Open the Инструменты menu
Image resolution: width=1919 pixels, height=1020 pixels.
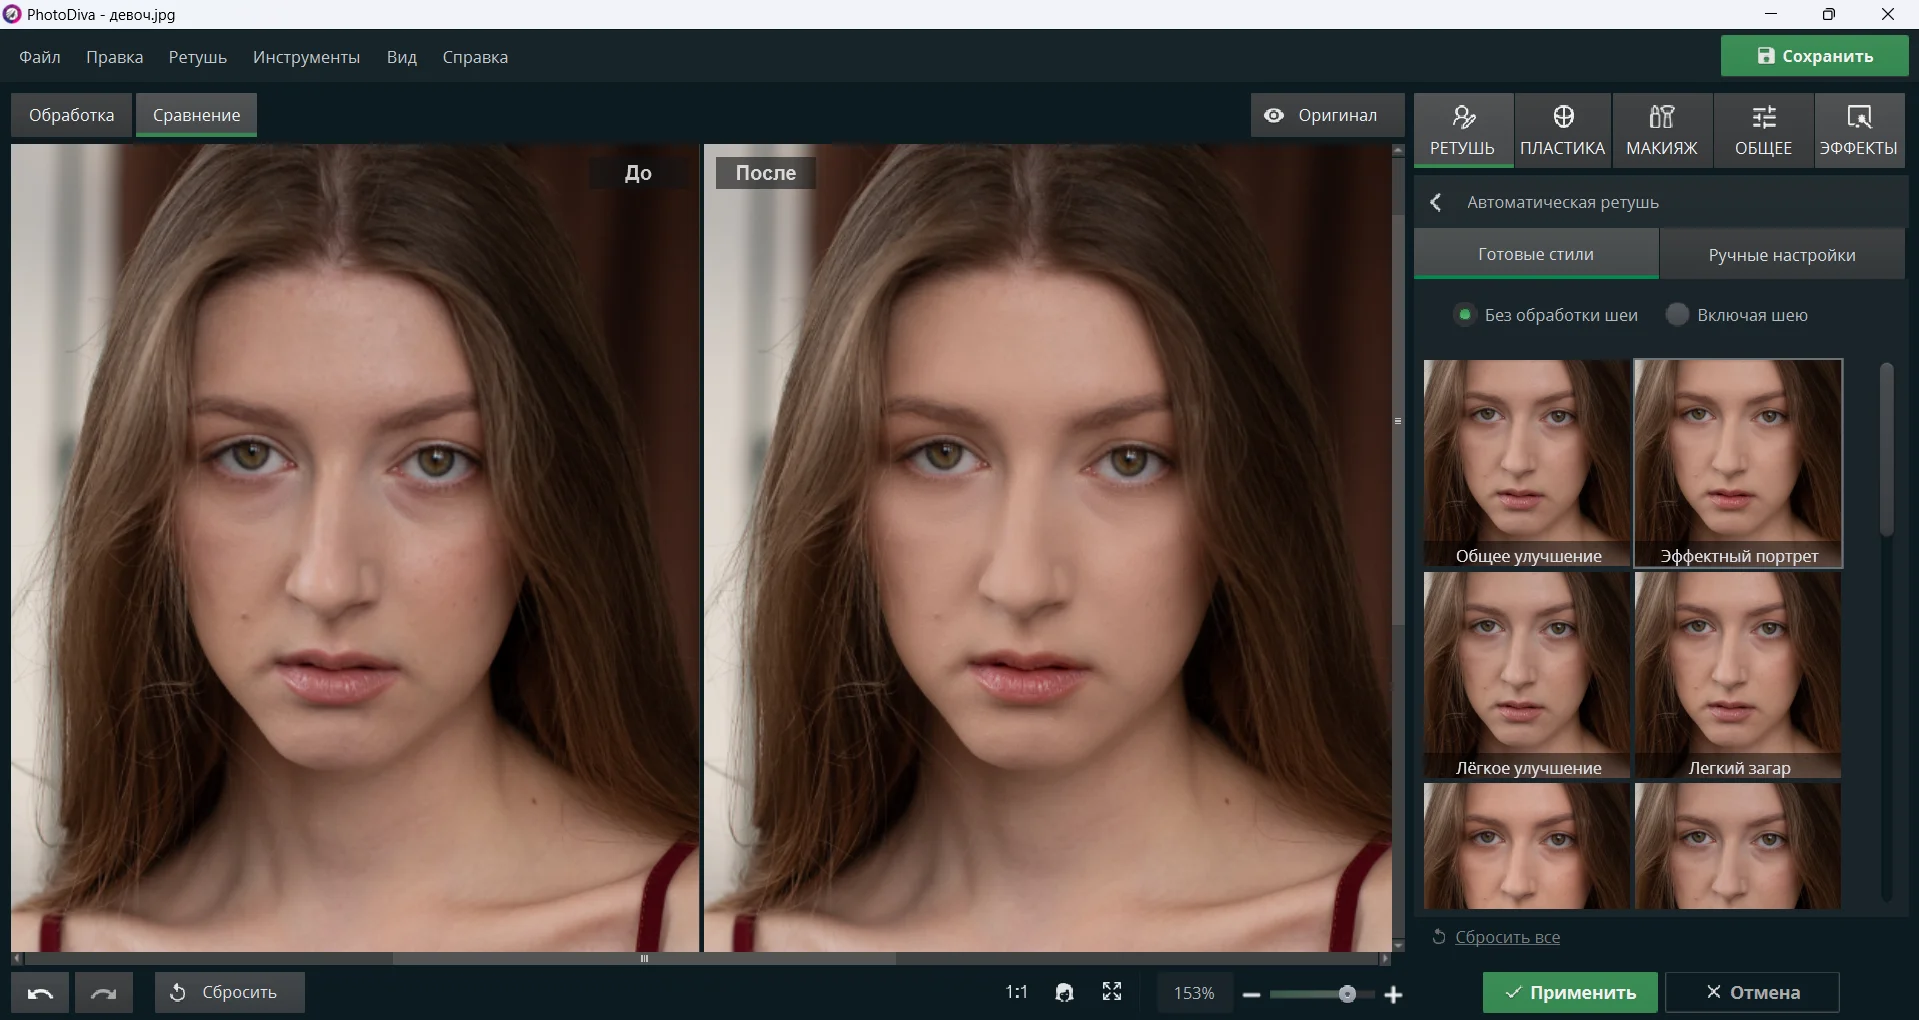point(306,57)
